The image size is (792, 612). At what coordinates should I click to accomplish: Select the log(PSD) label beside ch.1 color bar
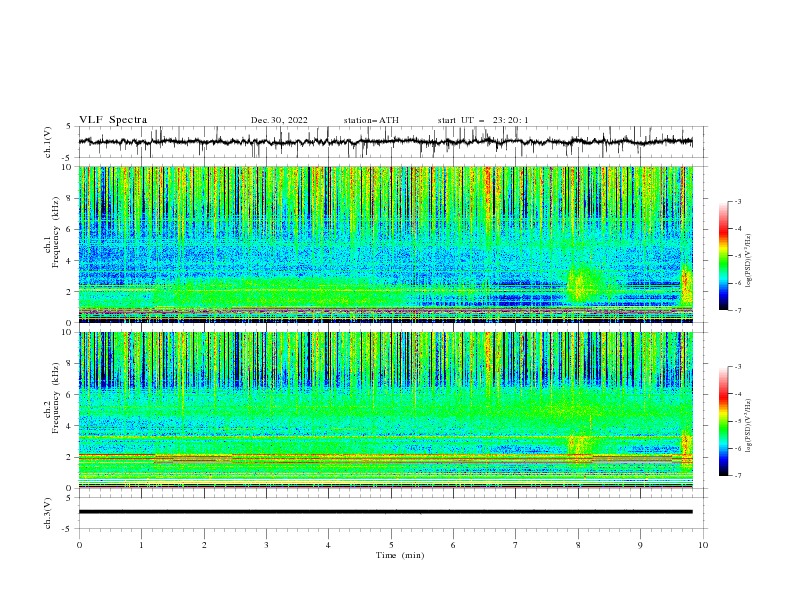pos(749,261)
